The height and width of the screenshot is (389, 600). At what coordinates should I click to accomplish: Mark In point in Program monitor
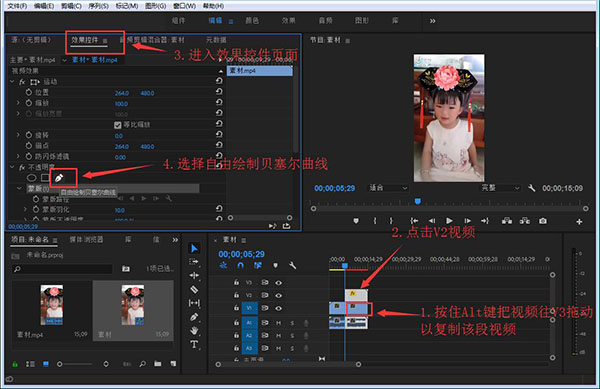tap(375, 221)
